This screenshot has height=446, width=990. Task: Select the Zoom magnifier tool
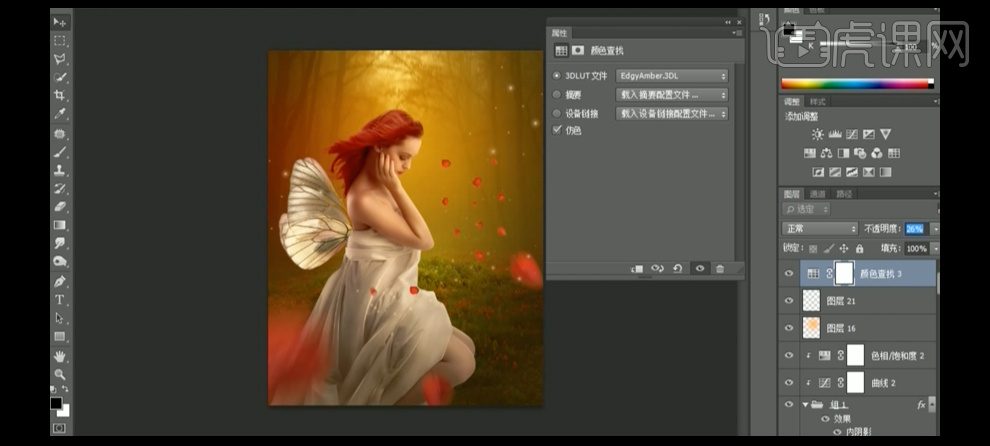(x=60, y=374)
